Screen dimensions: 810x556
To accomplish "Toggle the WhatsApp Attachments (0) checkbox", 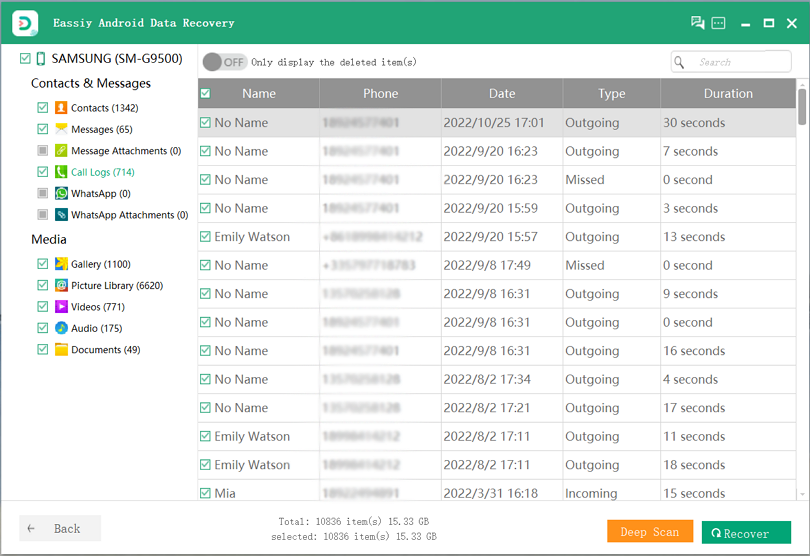I will pos(42,214).
